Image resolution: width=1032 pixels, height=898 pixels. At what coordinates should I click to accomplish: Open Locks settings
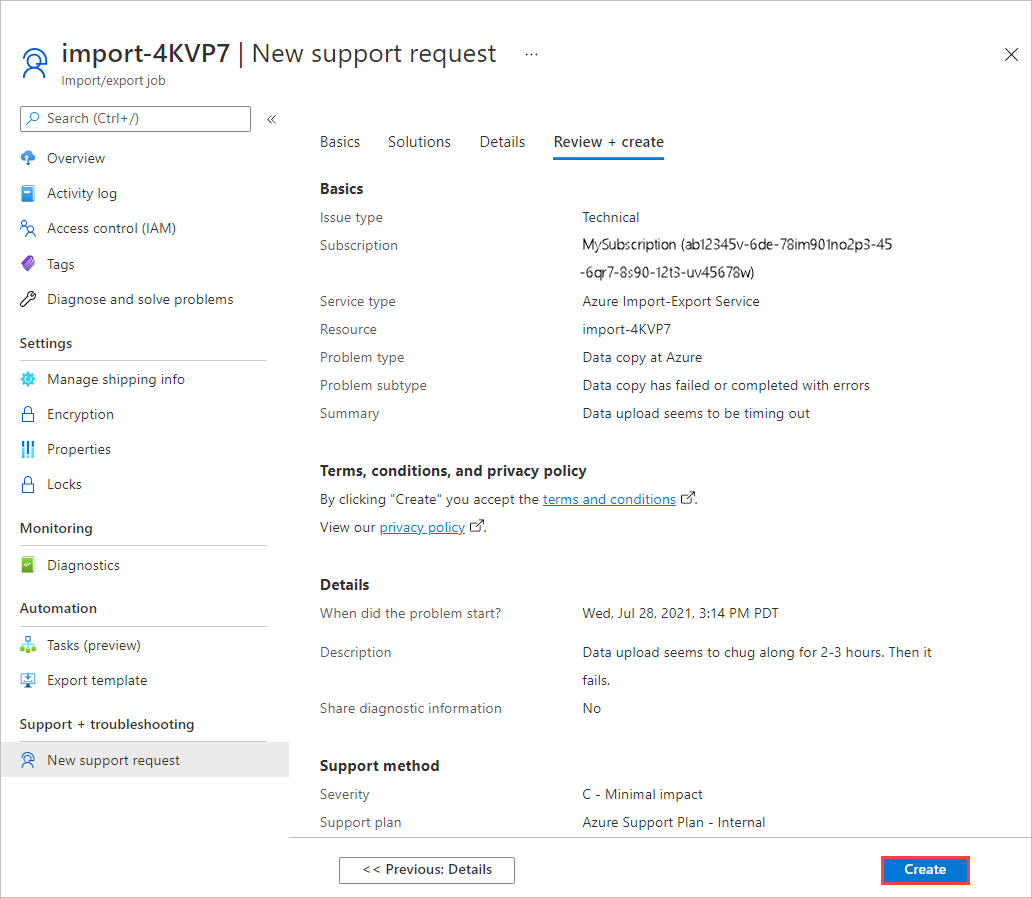coord(64,485)
